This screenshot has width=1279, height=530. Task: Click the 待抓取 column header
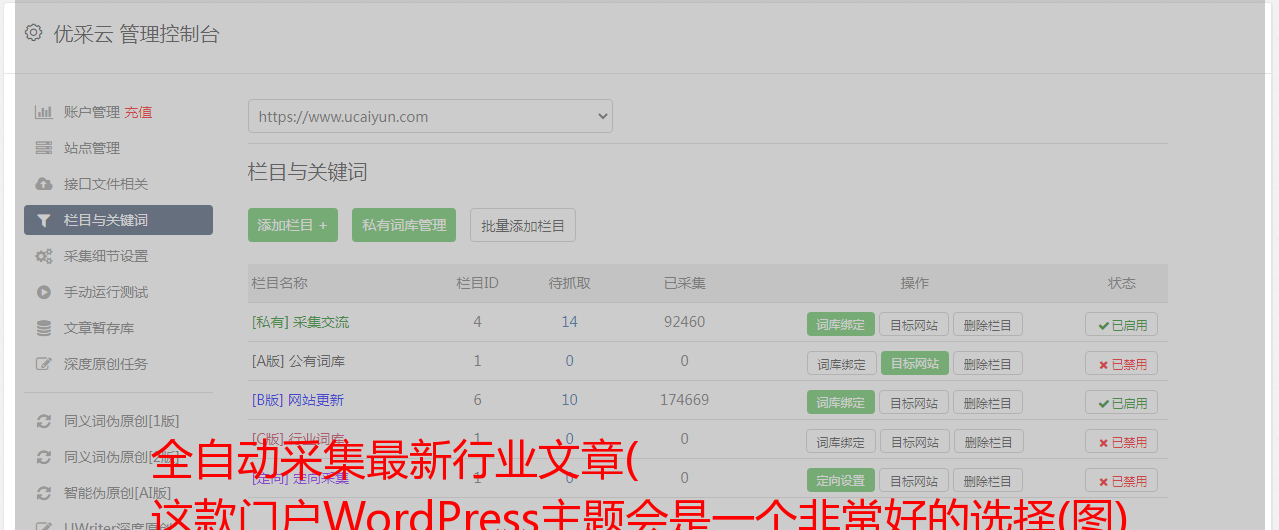(x=569, y=283)
